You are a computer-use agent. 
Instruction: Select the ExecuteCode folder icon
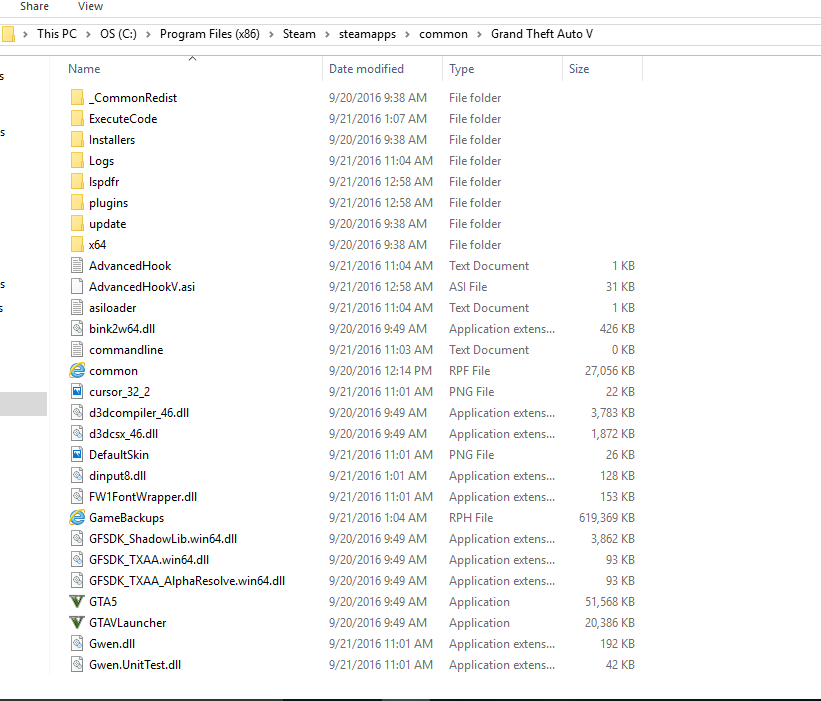pyautogui.click(x=77, y=118)
